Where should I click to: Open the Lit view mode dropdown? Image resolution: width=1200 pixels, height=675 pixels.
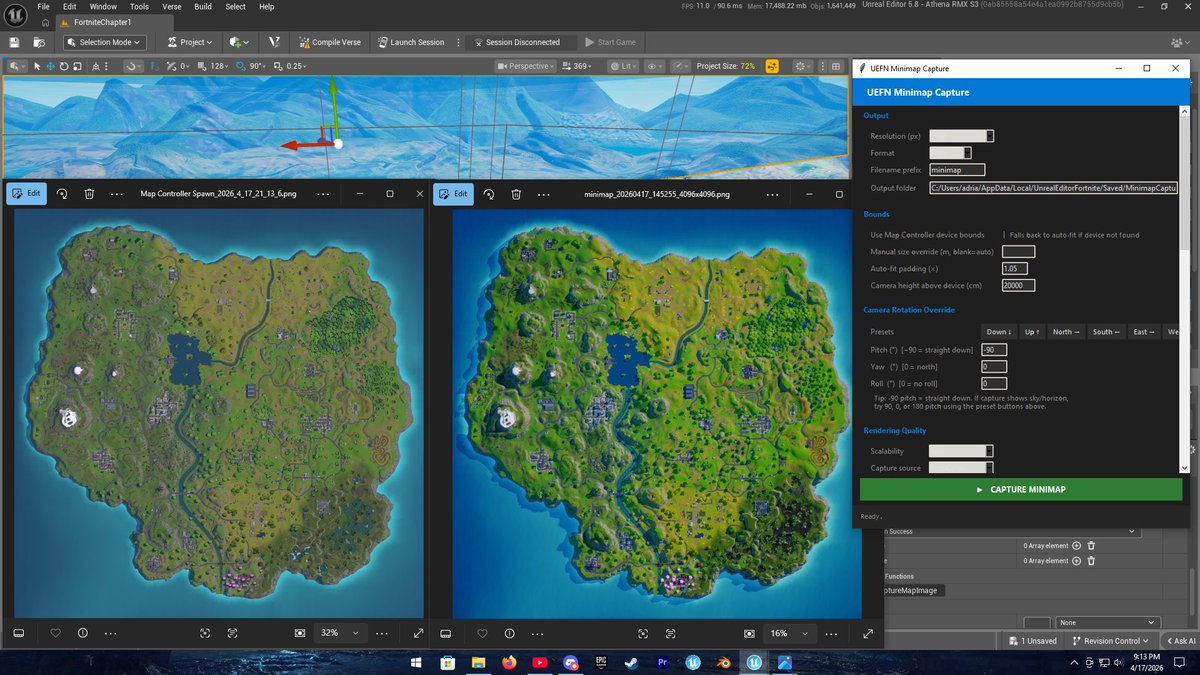[624, 66]
